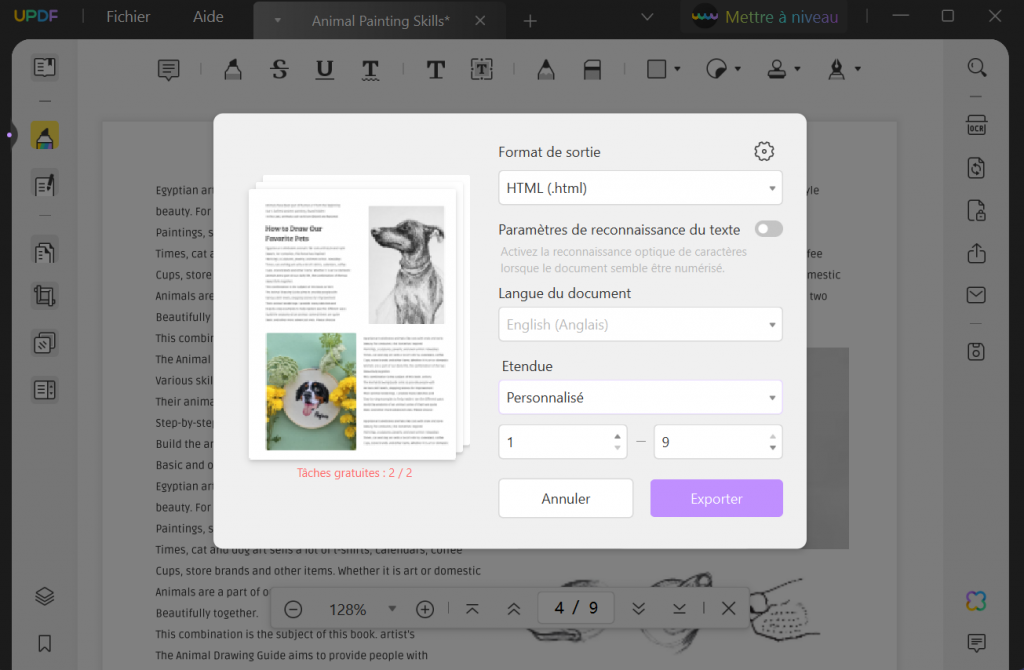Open the Bookmarks panel icon
Viewport: 1024px width, 670px height.
44,643
